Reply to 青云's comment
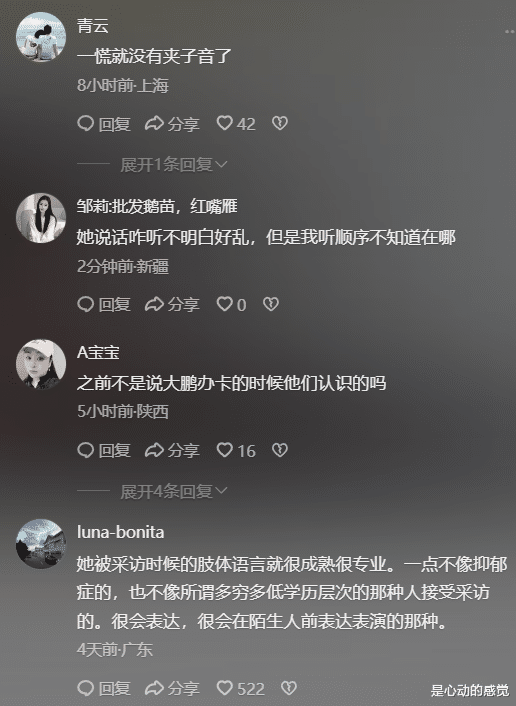Viewport: 516px width, 706px height. (x=104, y=124)
